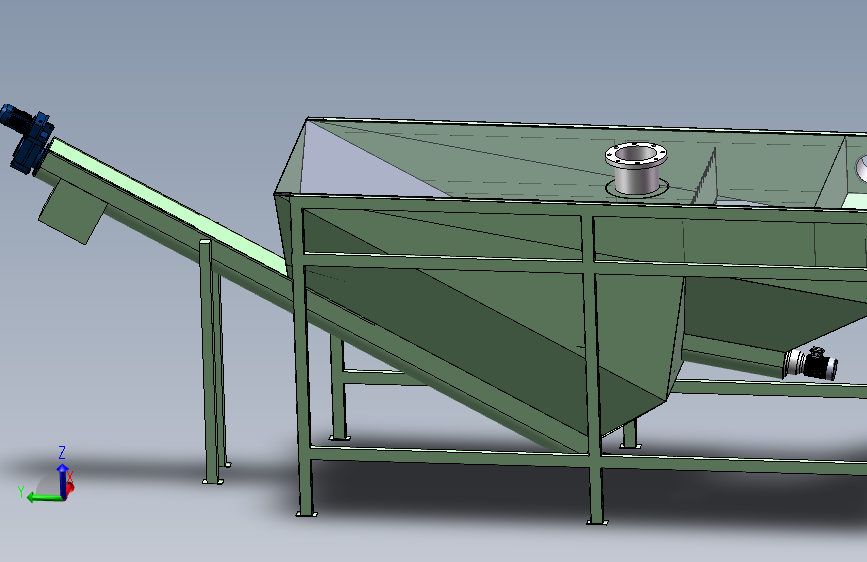867x562 pixels.
Task: Select the blue drive motor atop the conveyor
Action: tap(27, 136)
